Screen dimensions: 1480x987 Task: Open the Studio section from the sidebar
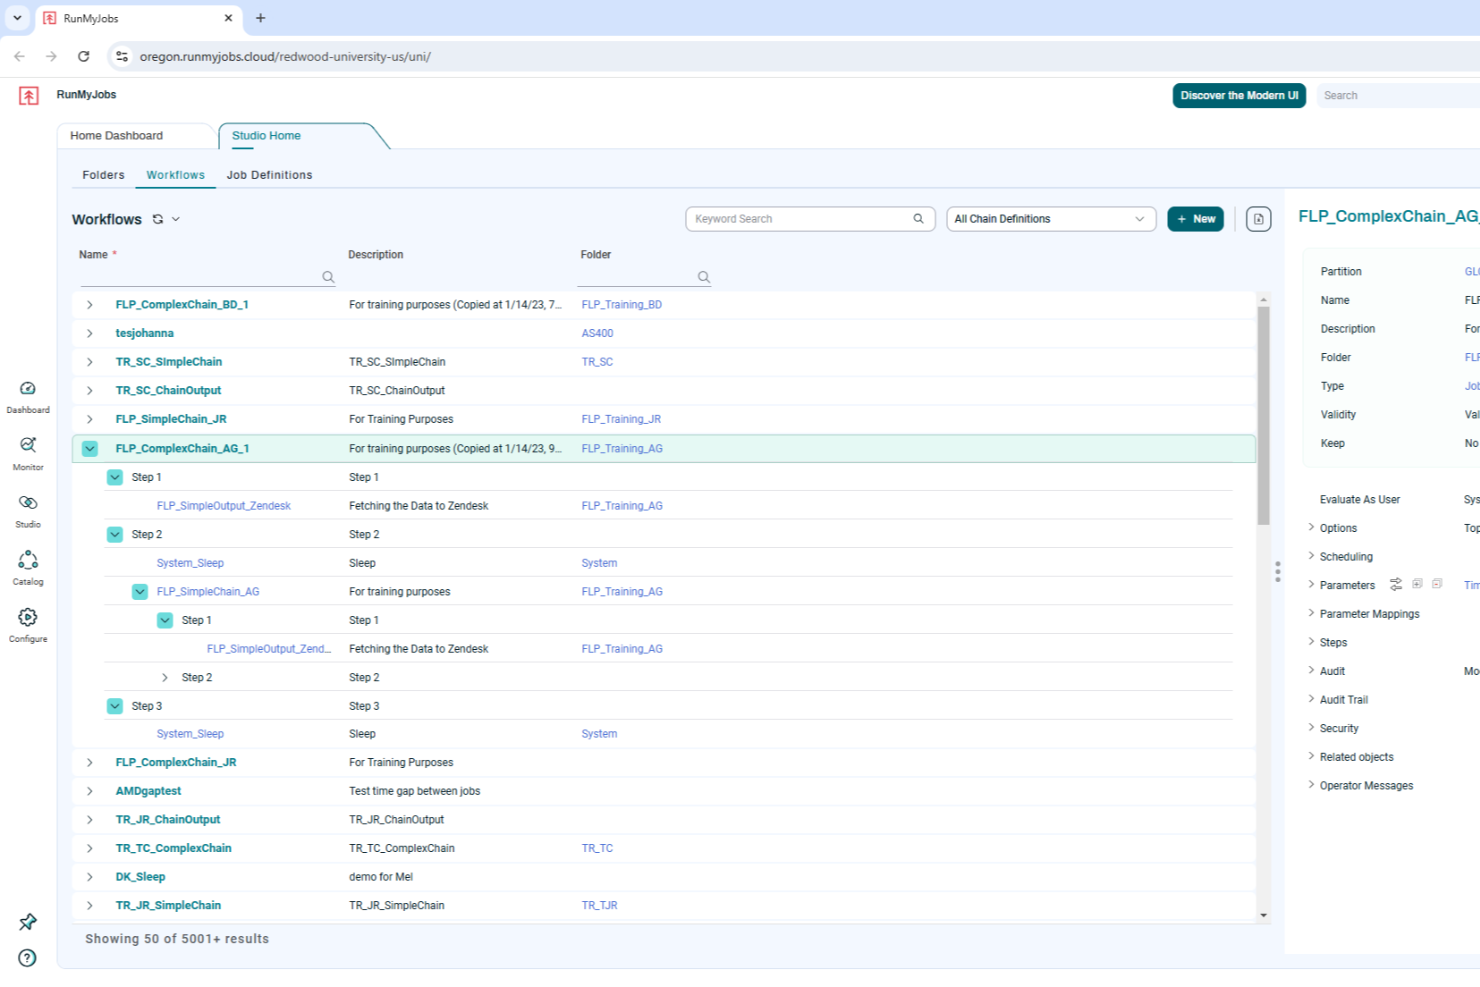coord(27,505)
